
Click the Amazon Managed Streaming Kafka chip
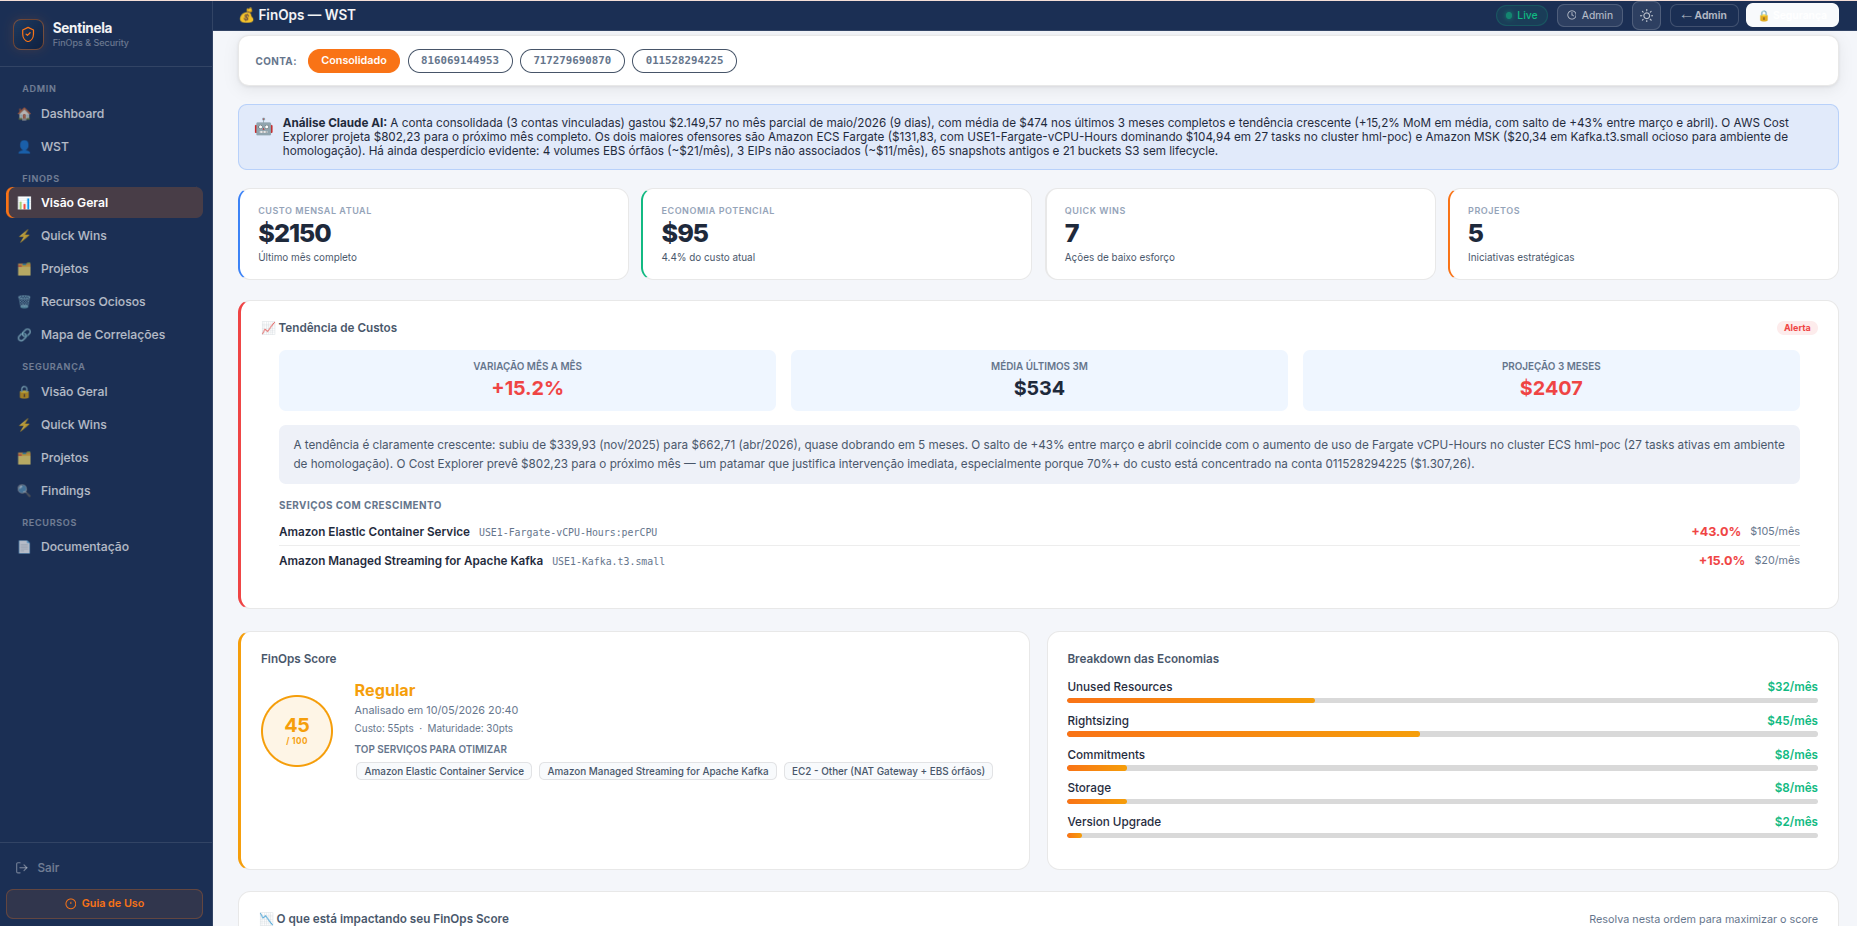pos(658,772)
